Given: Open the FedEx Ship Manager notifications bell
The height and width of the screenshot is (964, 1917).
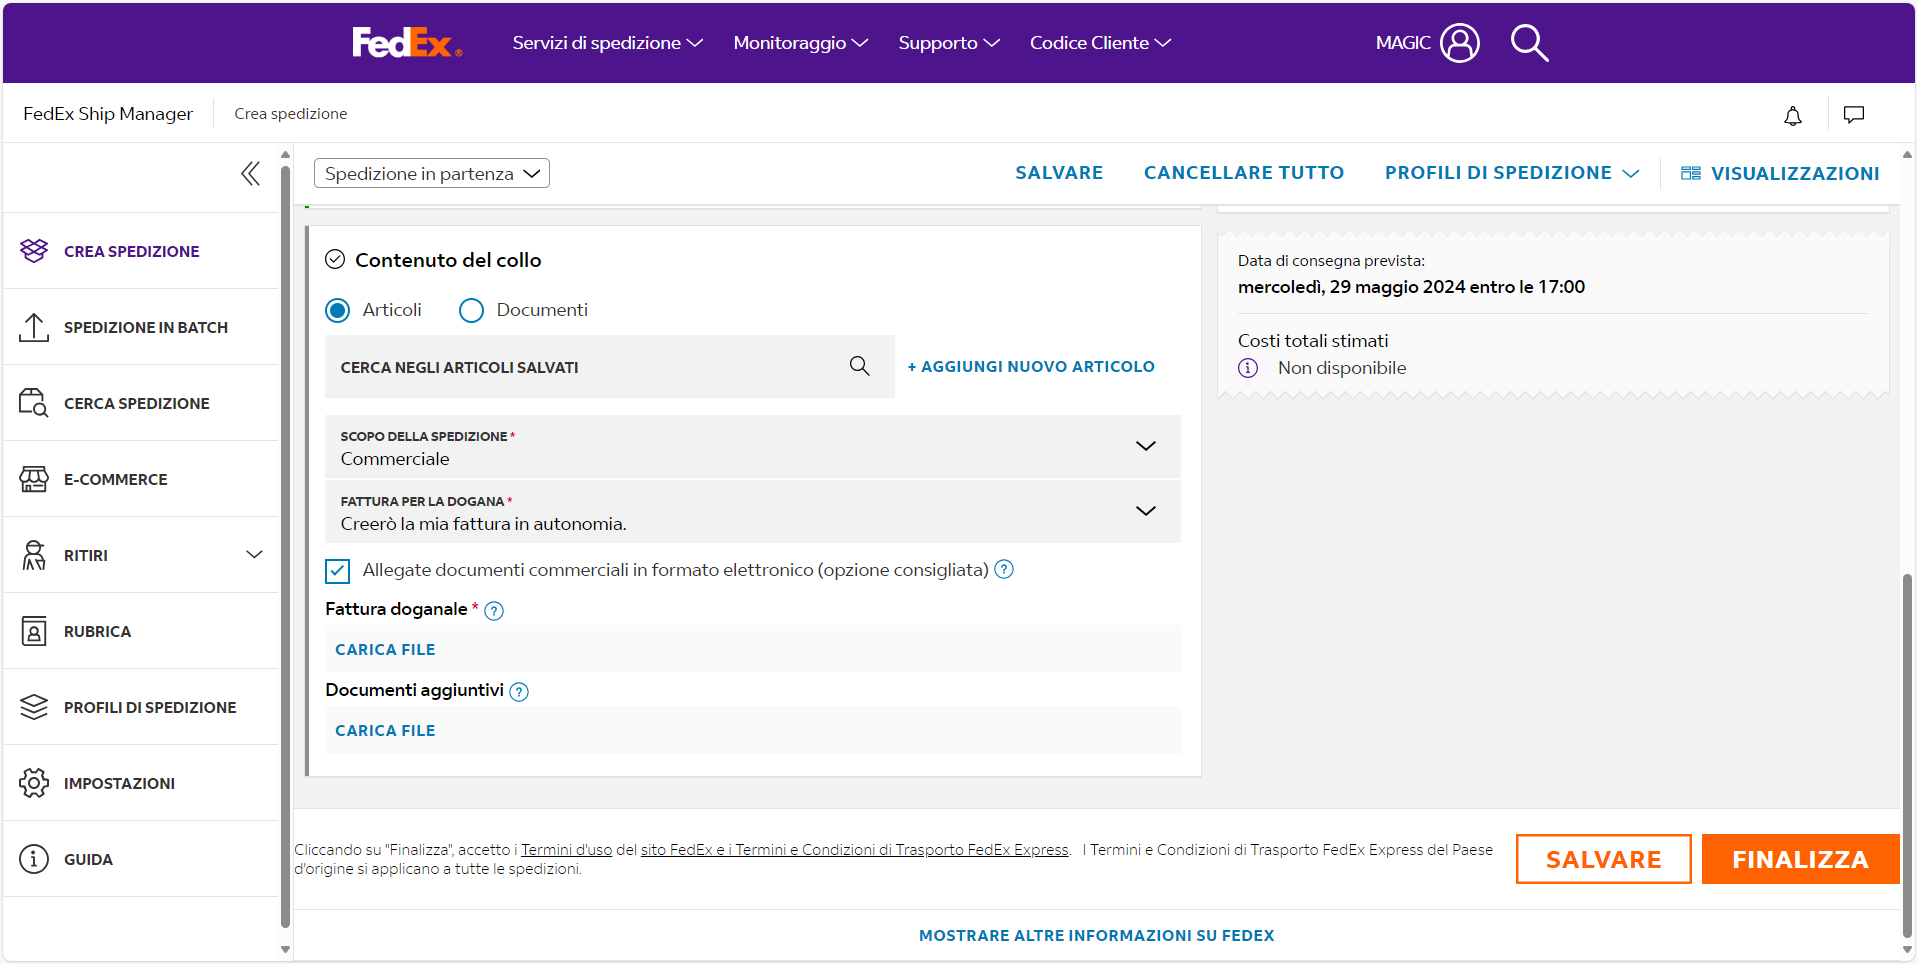Looking at the screenshot, I should pos(1793,115).
